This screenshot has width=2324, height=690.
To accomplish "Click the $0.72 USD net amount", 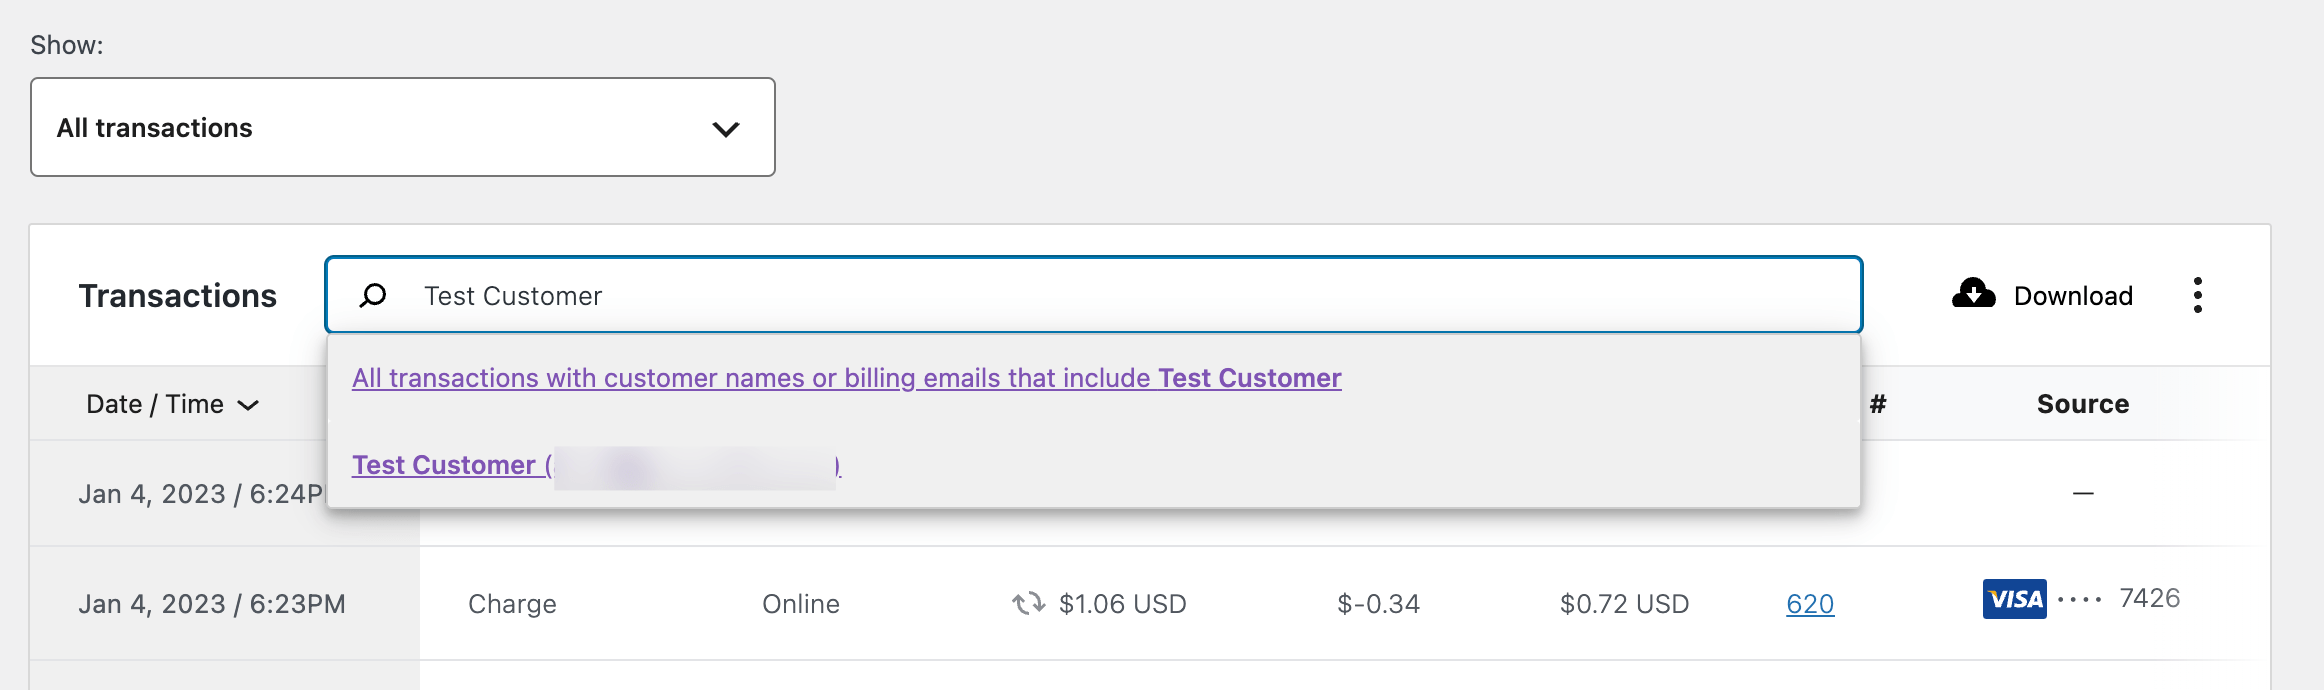I will [1623, 603].
